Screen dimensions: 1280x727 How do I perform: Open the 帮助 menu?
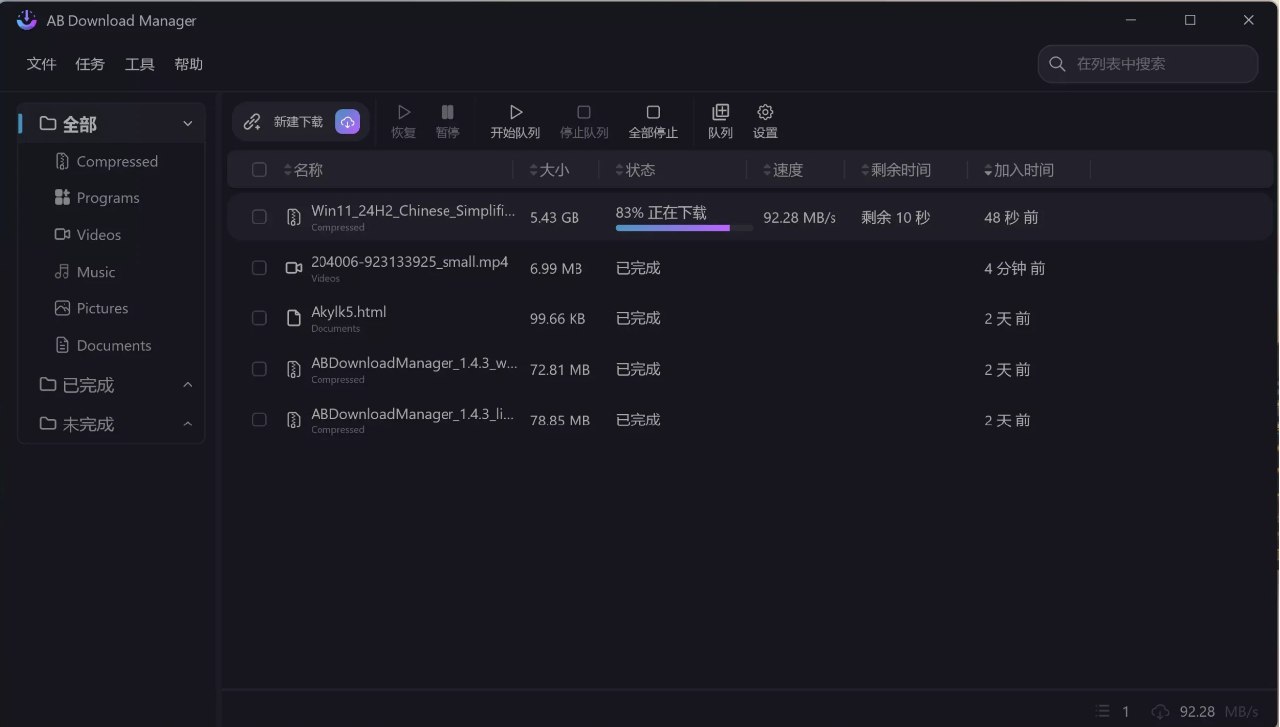coord(188,64)
